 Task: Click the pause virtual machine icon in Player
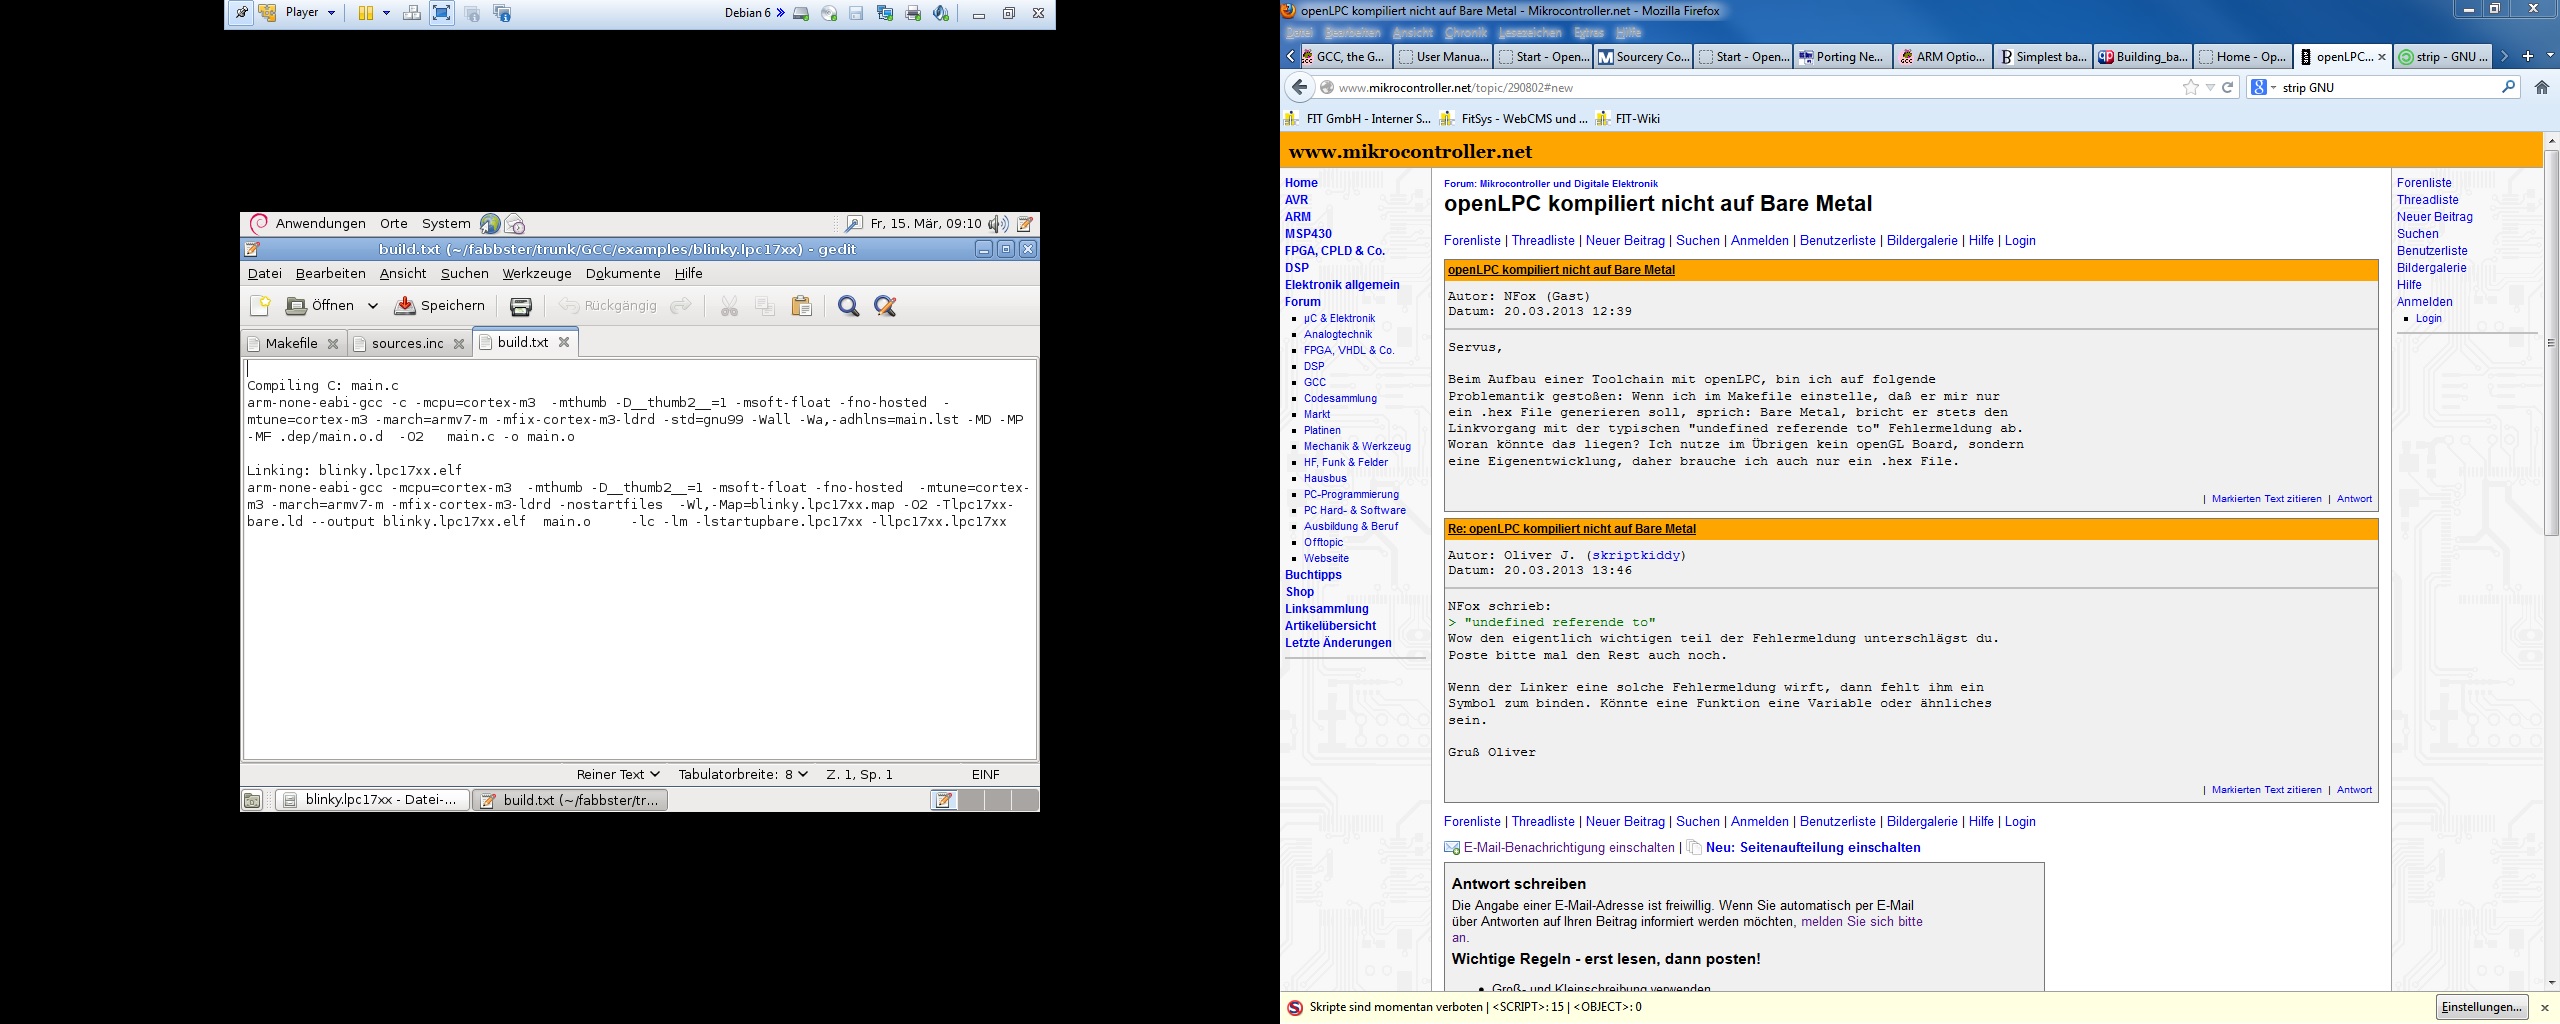click(366, 13)
